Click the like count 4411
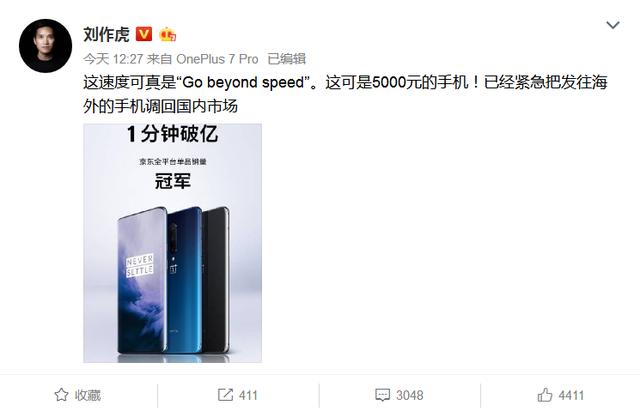Viewport: 640px width, 411px height. point(571,395)
